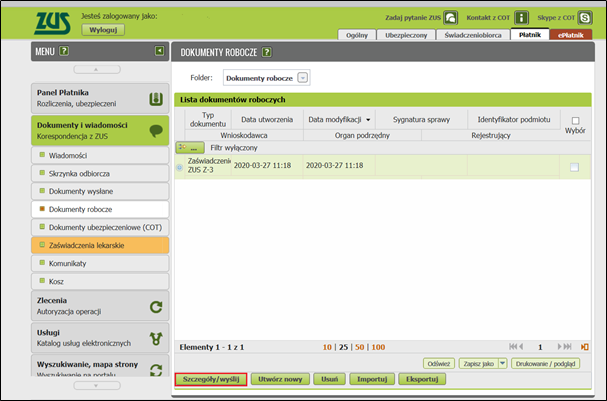
Task: Click Data utworzenia column header
Action: pyautogui.click(x=267, y=119)
